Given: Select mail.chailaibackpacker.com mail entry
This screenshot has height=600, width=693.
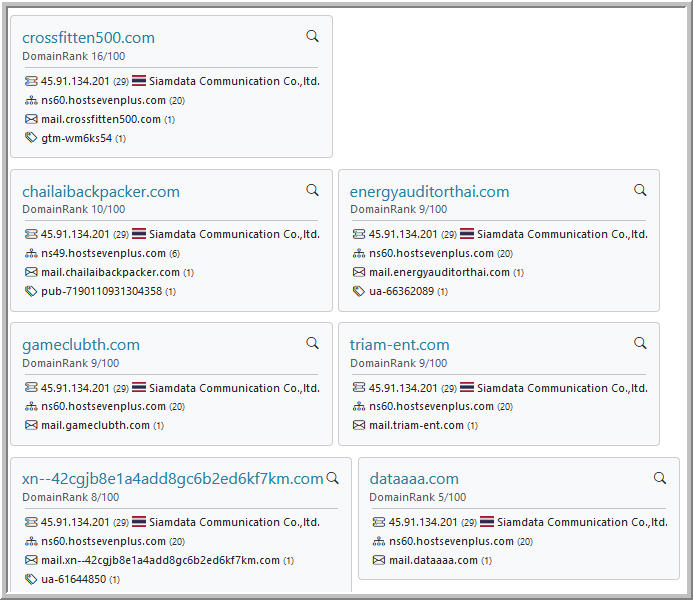Looking at the screenshot, I should click(110, 273).
